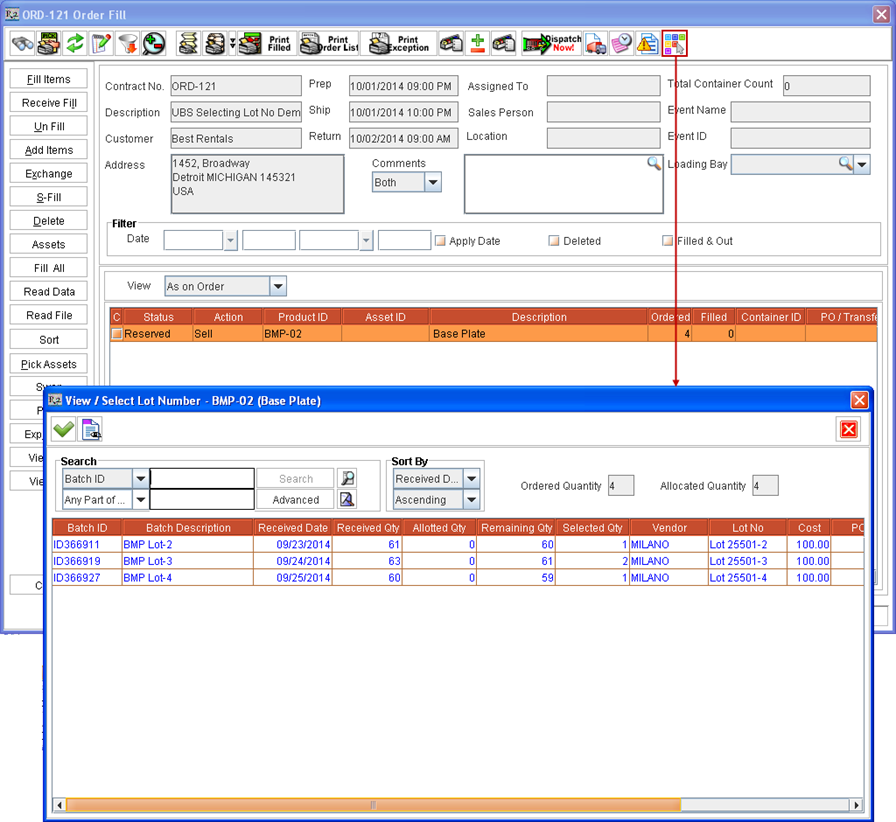
Task: Click the advanced search magnifier icon
Action: pyautogui.click(x=346, y=499)
